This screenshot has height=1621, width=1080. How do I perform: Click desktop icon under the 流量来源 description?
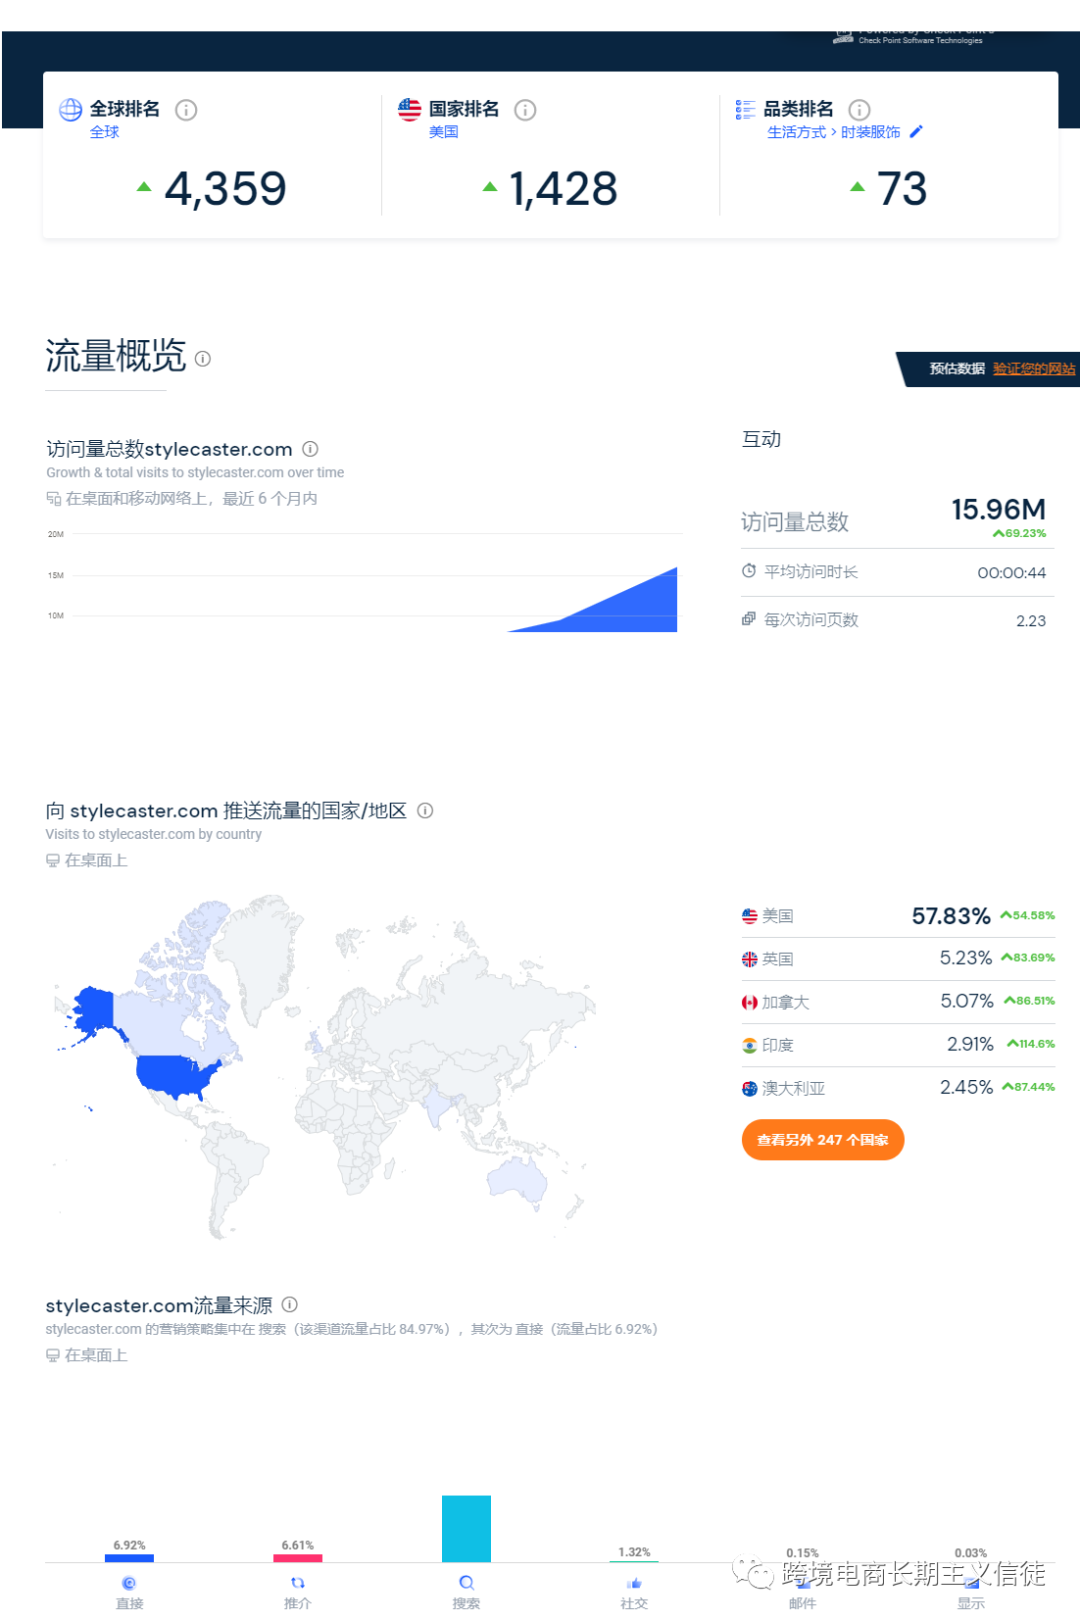point(53,1355)
